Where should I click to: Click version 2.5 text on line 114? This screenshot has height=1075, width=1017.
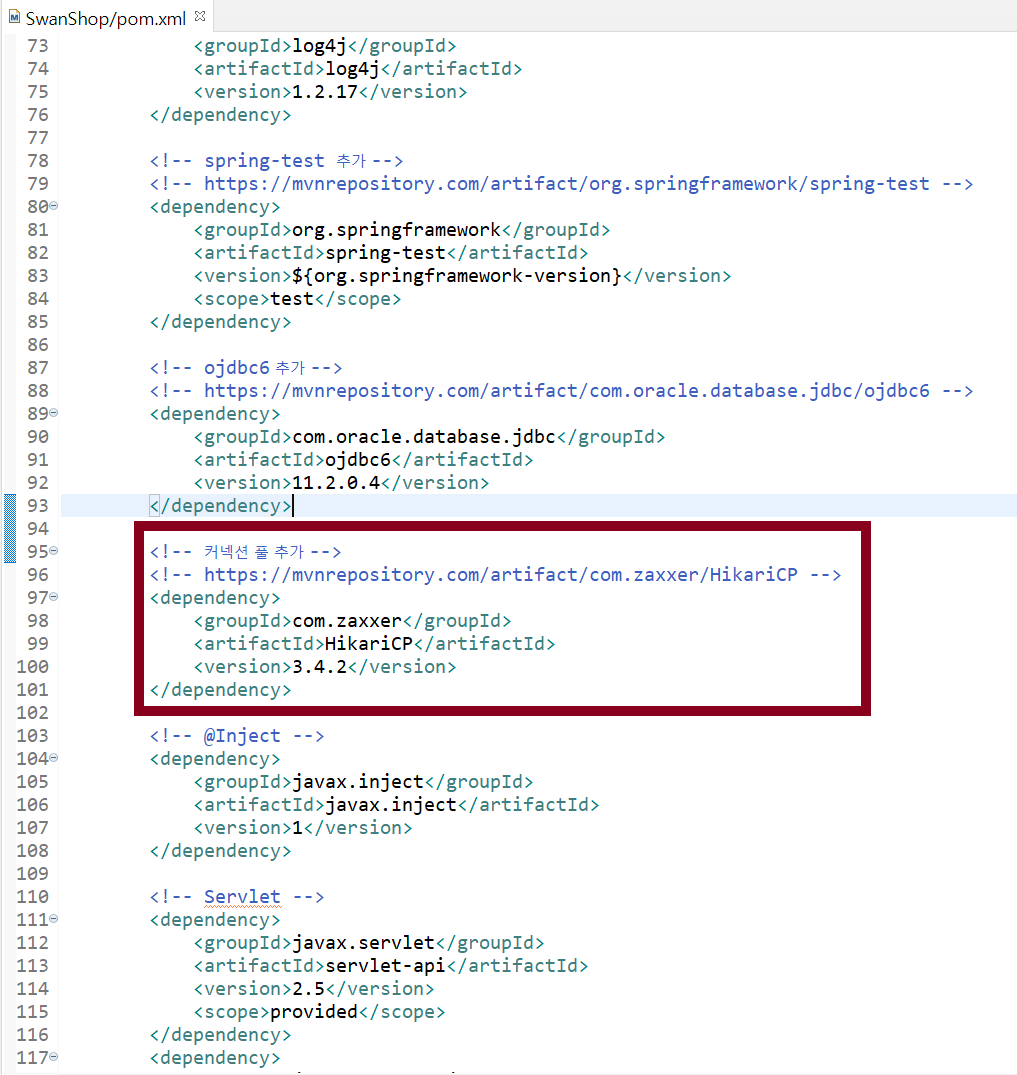tap(309, 989)
